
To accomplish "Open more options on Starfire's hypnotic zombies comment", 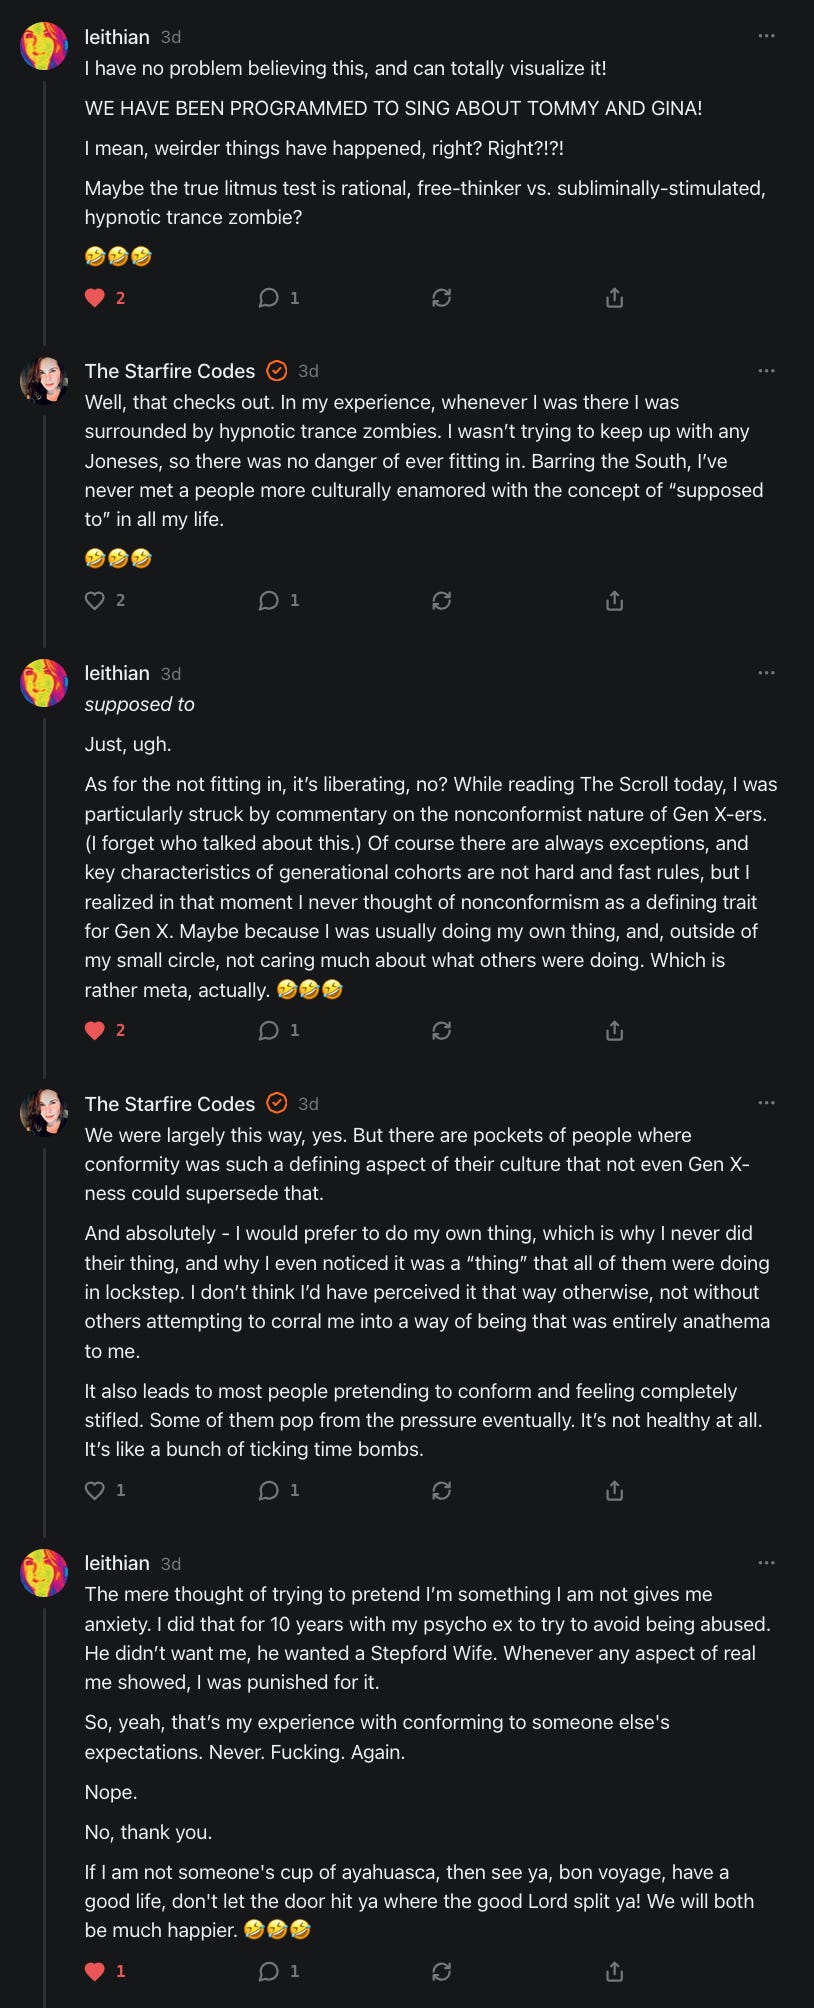I will click(766, 371).
